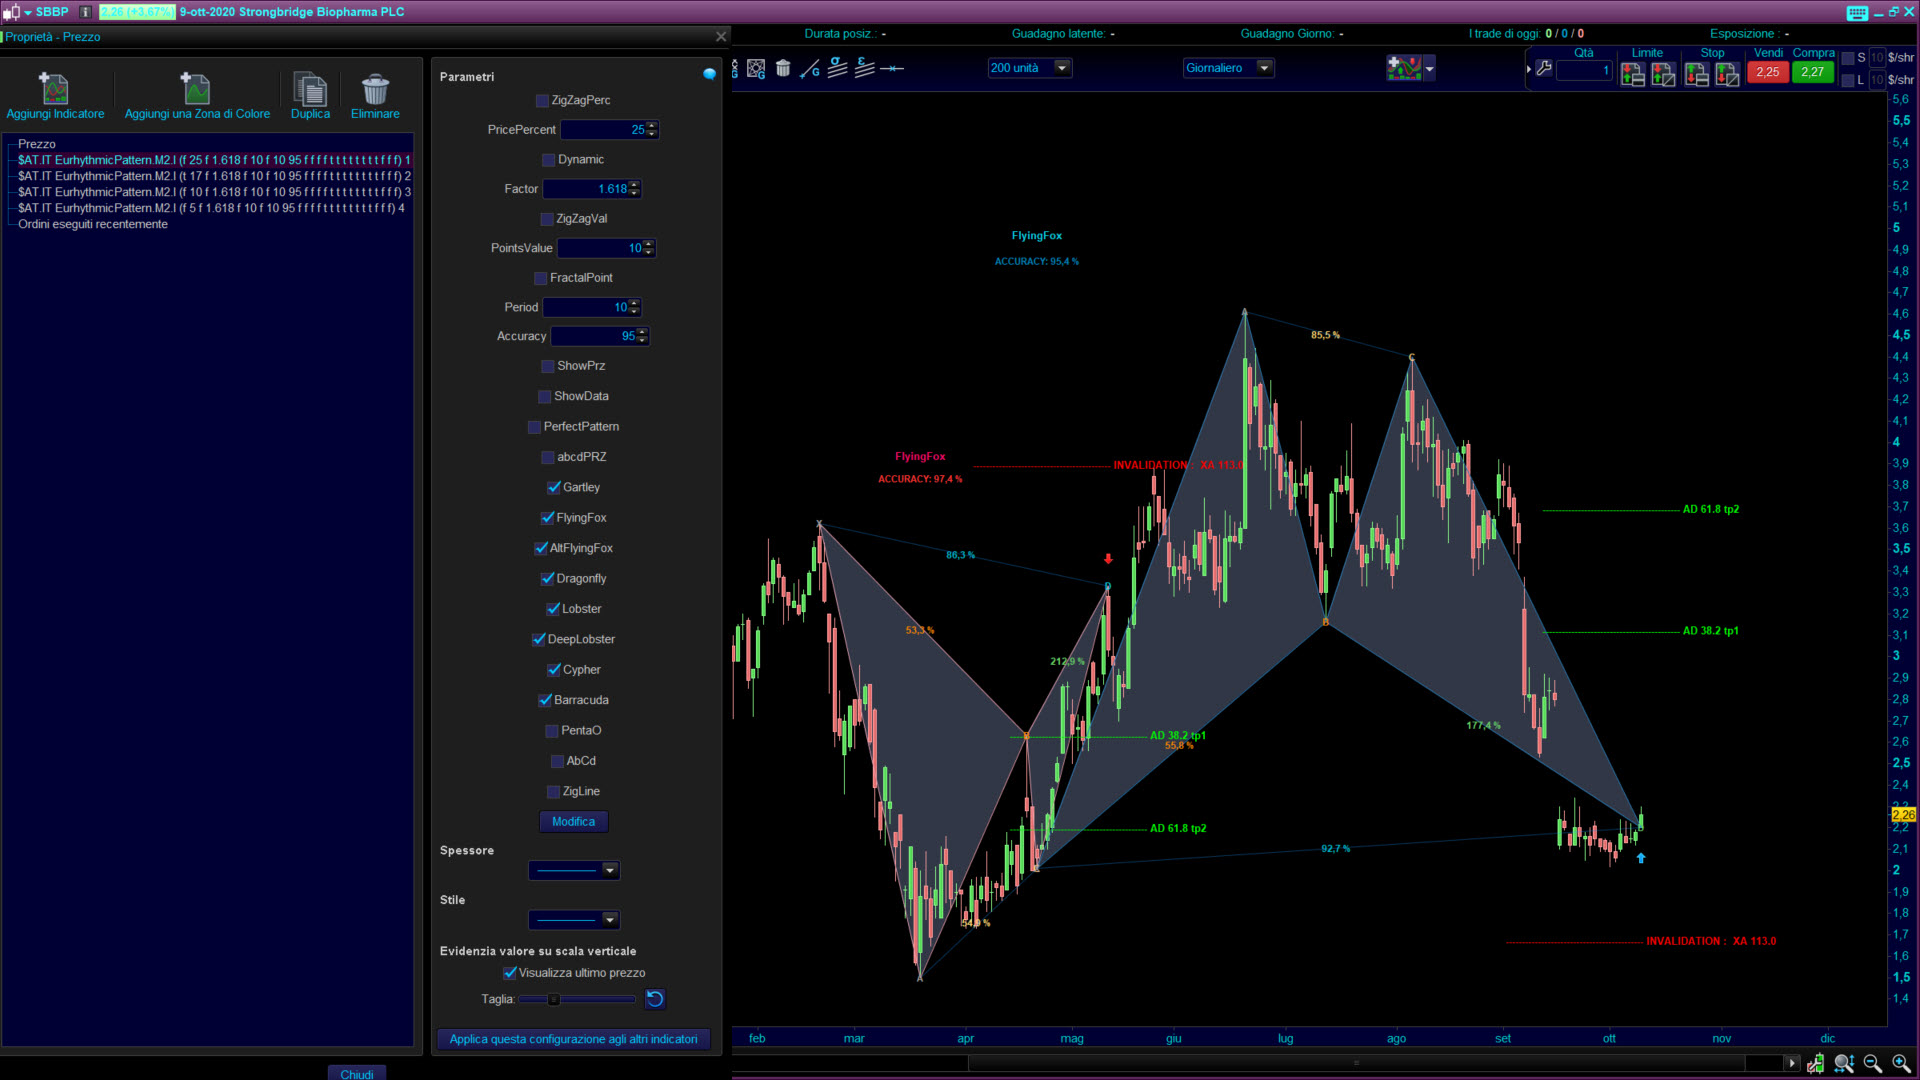Click the zoom in magnifier icon
The image size is (1920, 1080).
[1901, 1063]
